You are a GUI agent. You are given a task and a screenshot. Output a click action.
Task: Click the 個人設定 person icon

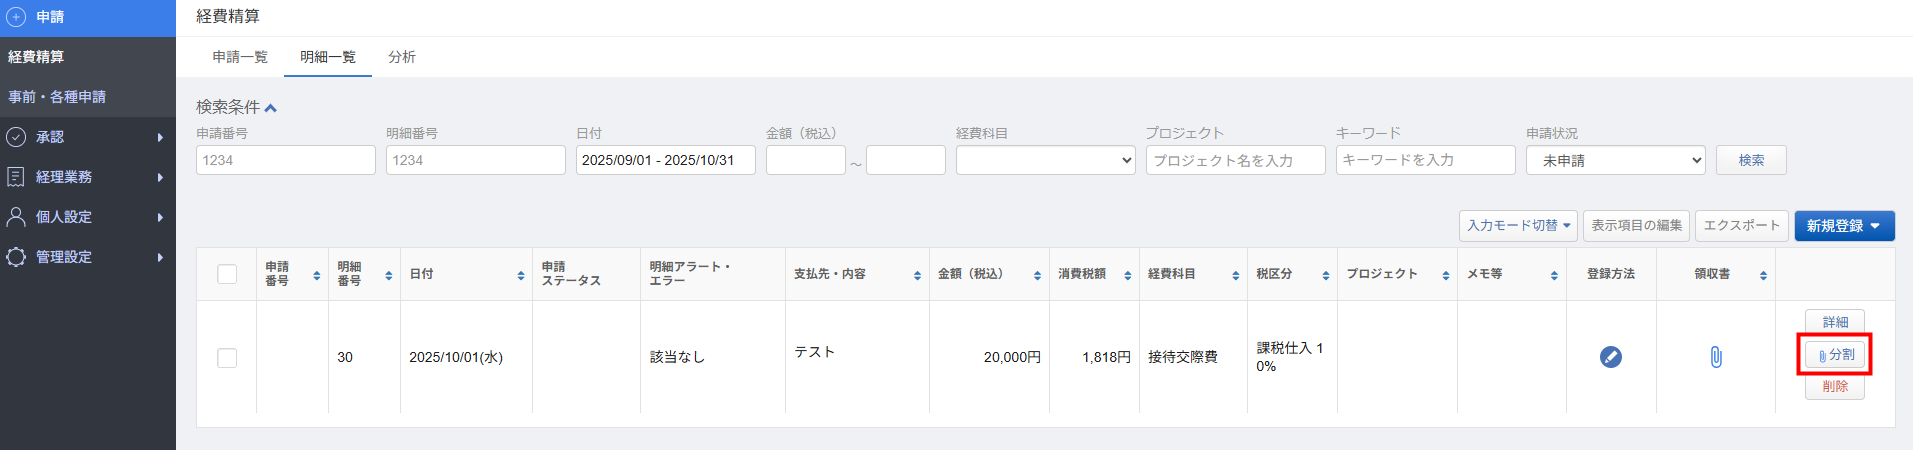click(x=16, y=217)
